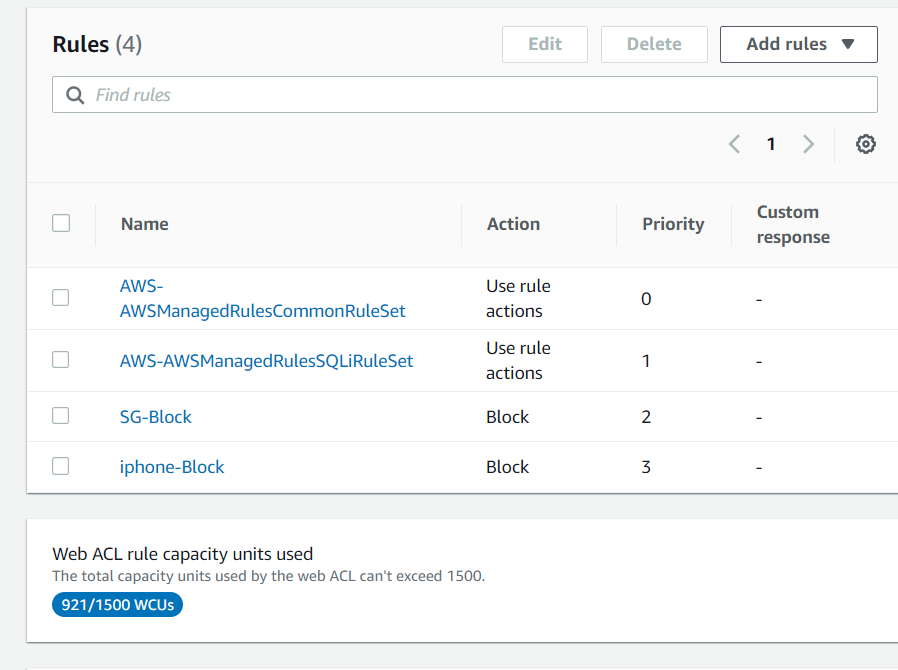898x670 pixels.
Task: Open the AWS-AWSManagedRulesSQLiRuleSet rule link
Action: (266, 360)
